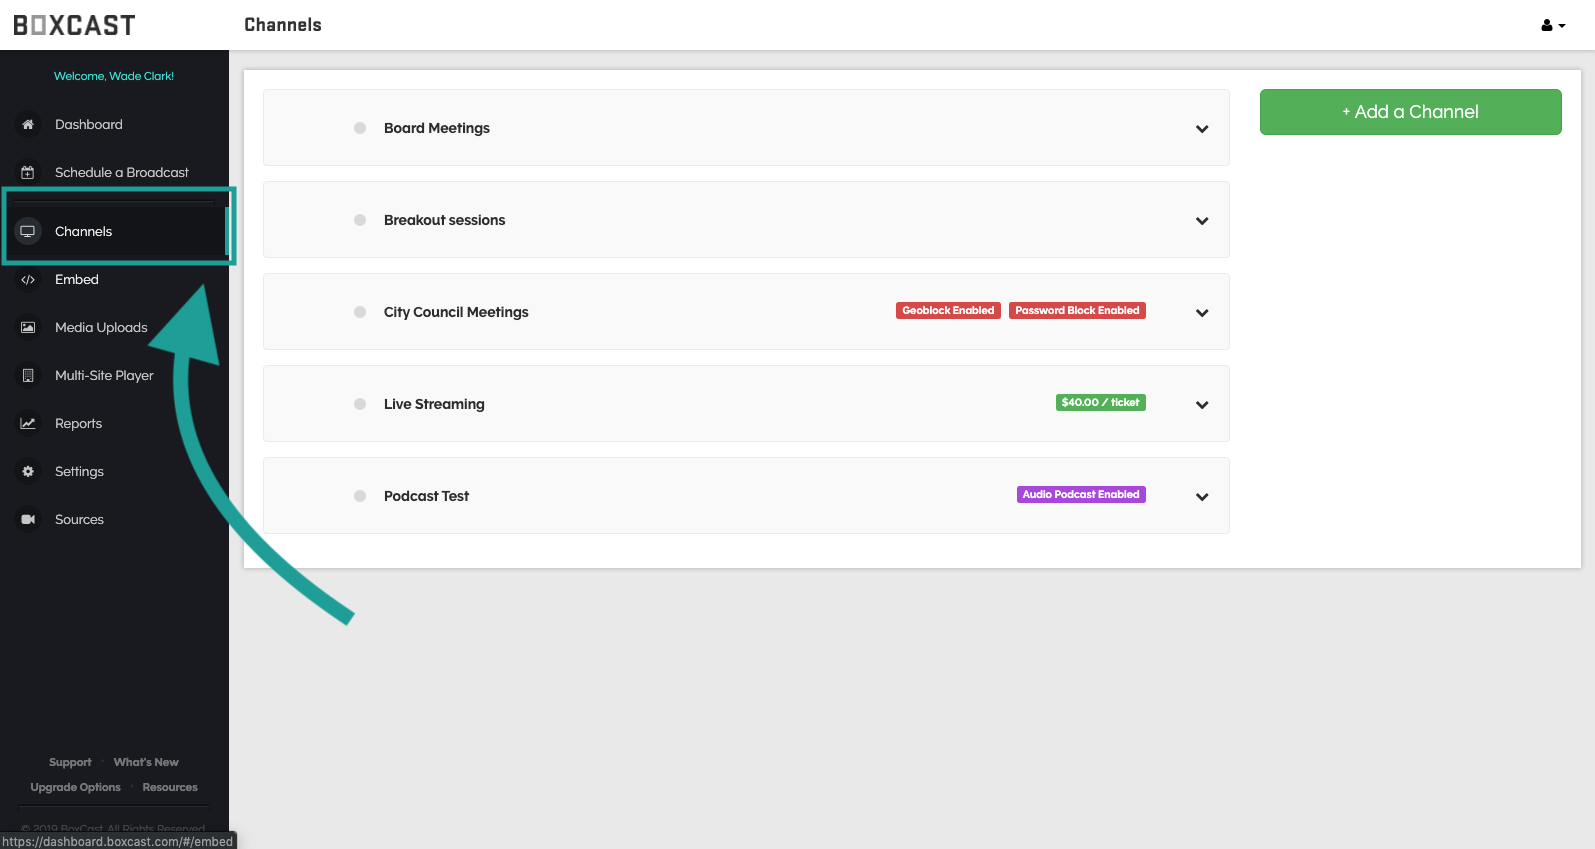
Task: Click the Breakout sessions status dot
Action: click(x=360, y=220)
